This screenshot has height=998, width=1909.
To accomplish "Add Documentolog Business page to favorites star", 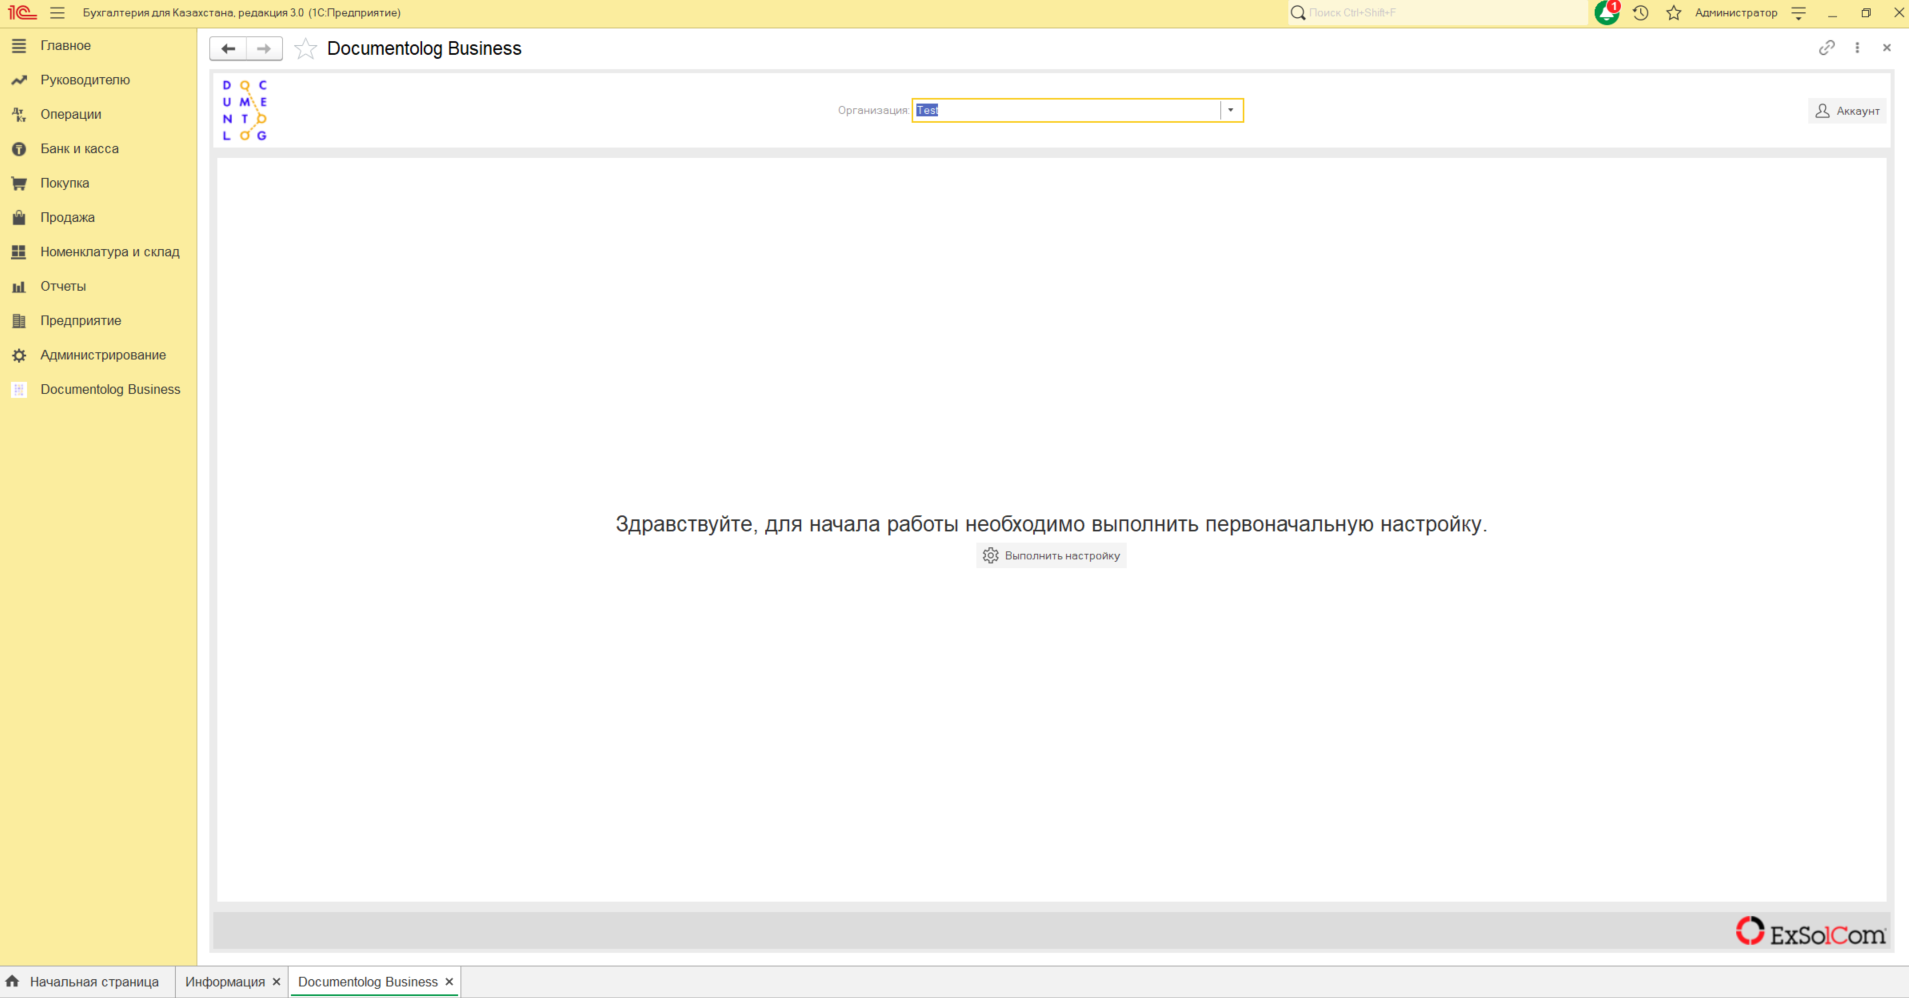I will (306, 48).
